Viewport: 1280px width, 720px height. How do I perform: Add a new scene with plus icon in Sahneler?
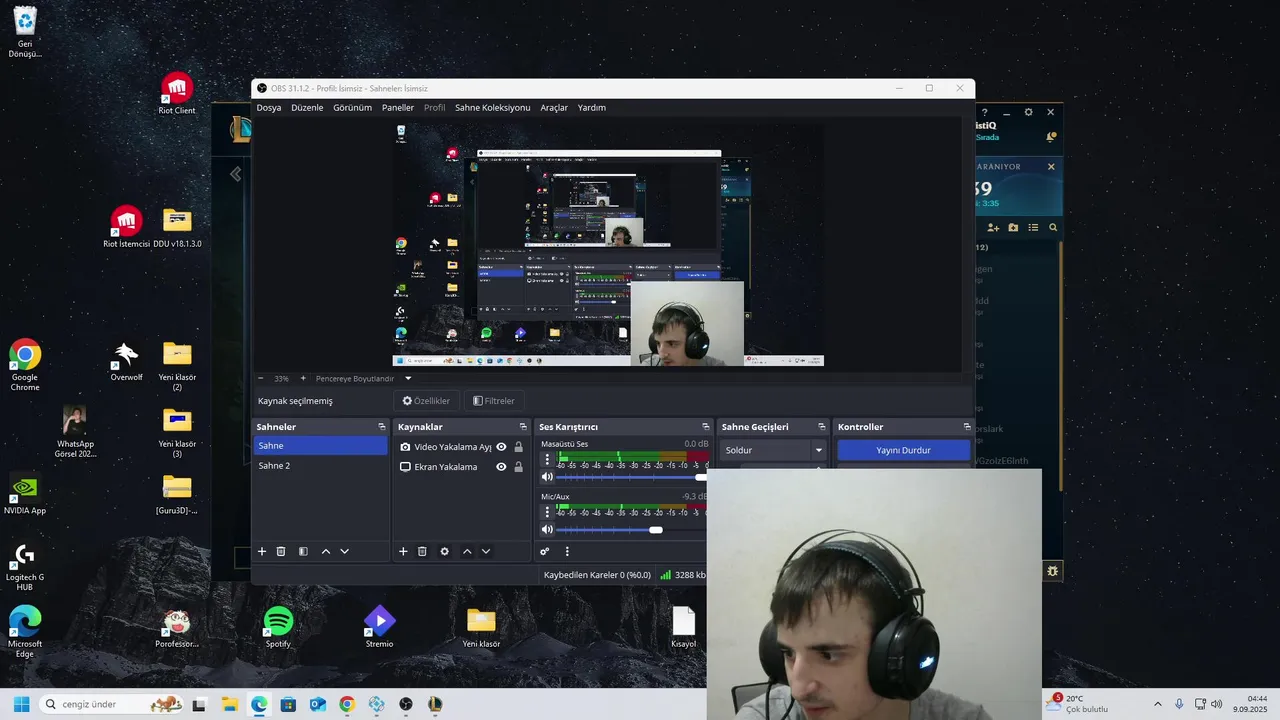coord(262,551)
